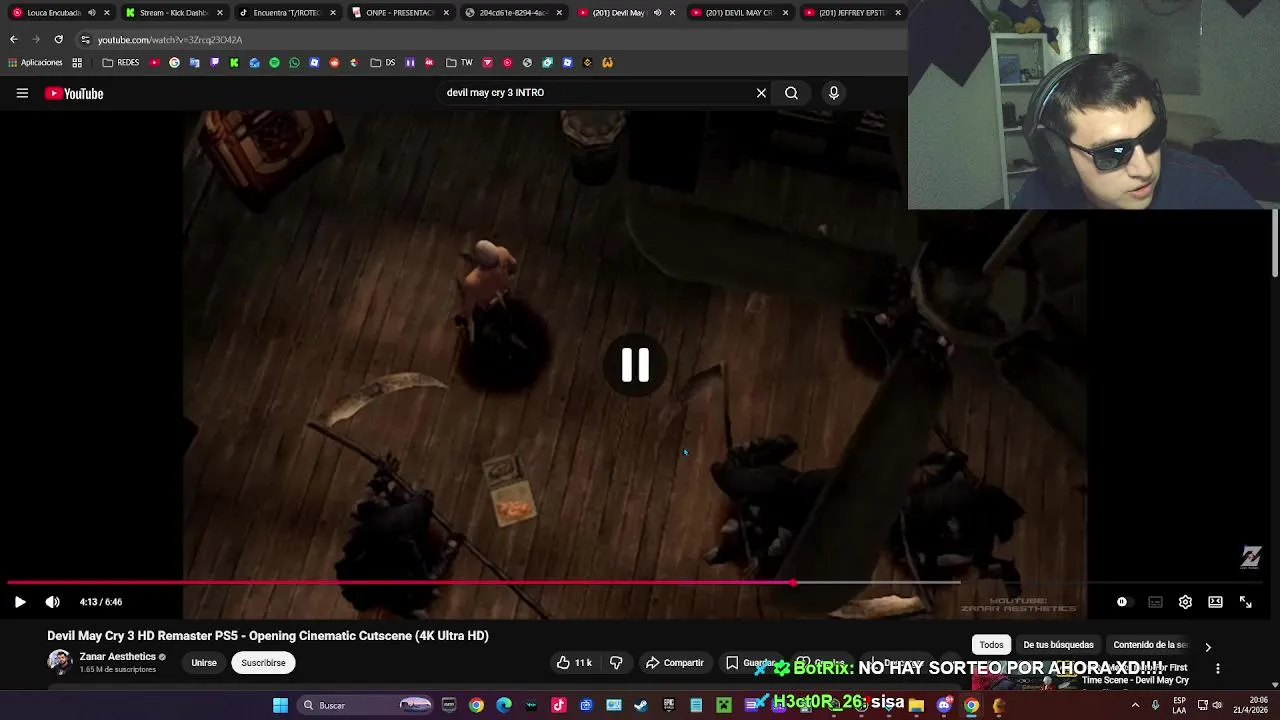
Task: Show more chips with the right arrow
Action: [1208, 646]
